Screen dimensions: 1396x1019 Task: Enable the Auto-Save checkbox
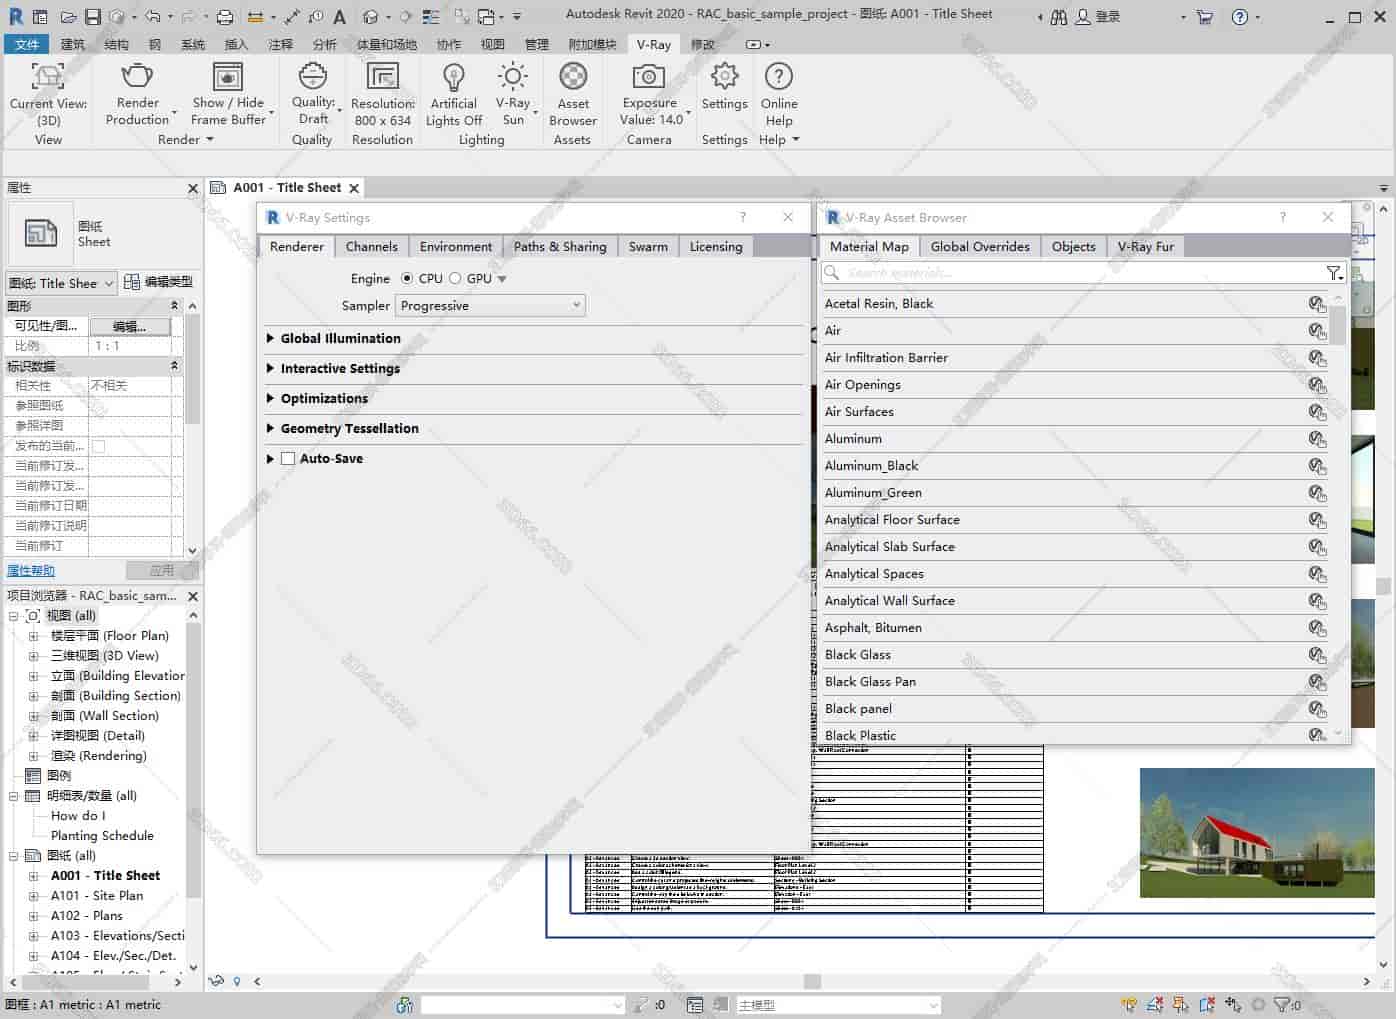coord(288,459)
